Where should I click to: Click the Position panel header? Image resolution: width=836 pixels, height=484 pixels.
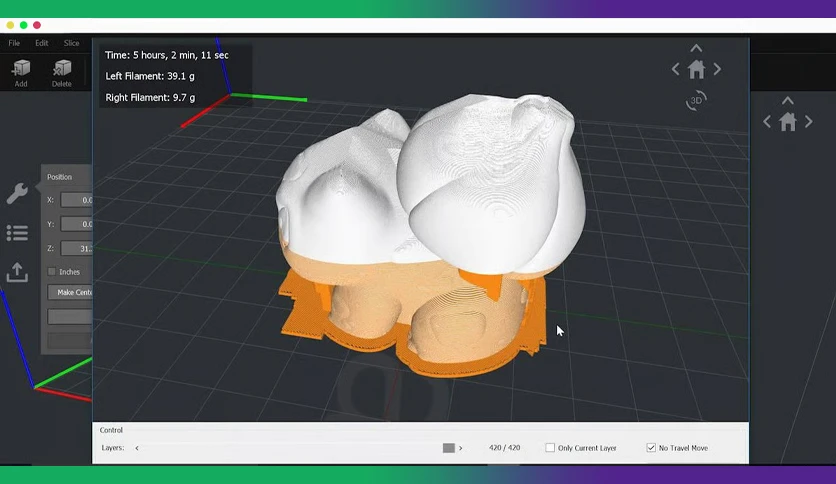tap(59, 177)
